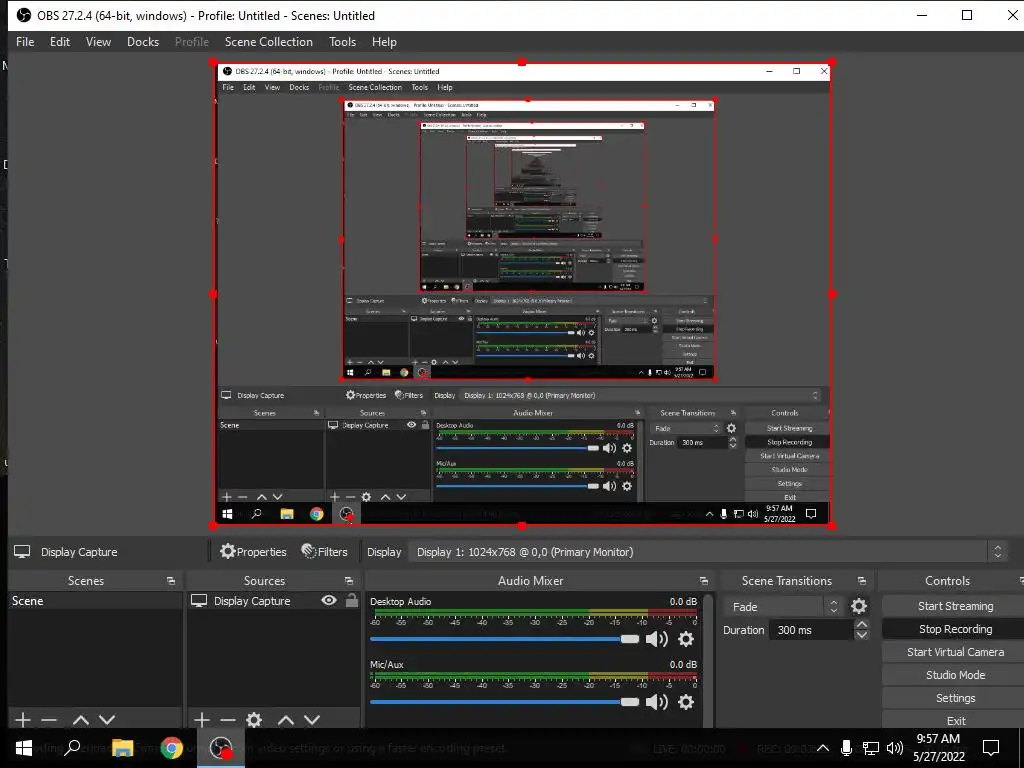Toggle the lock on Display Capture source
Screen dimensions: 1024x768
(x=351, y=600)
